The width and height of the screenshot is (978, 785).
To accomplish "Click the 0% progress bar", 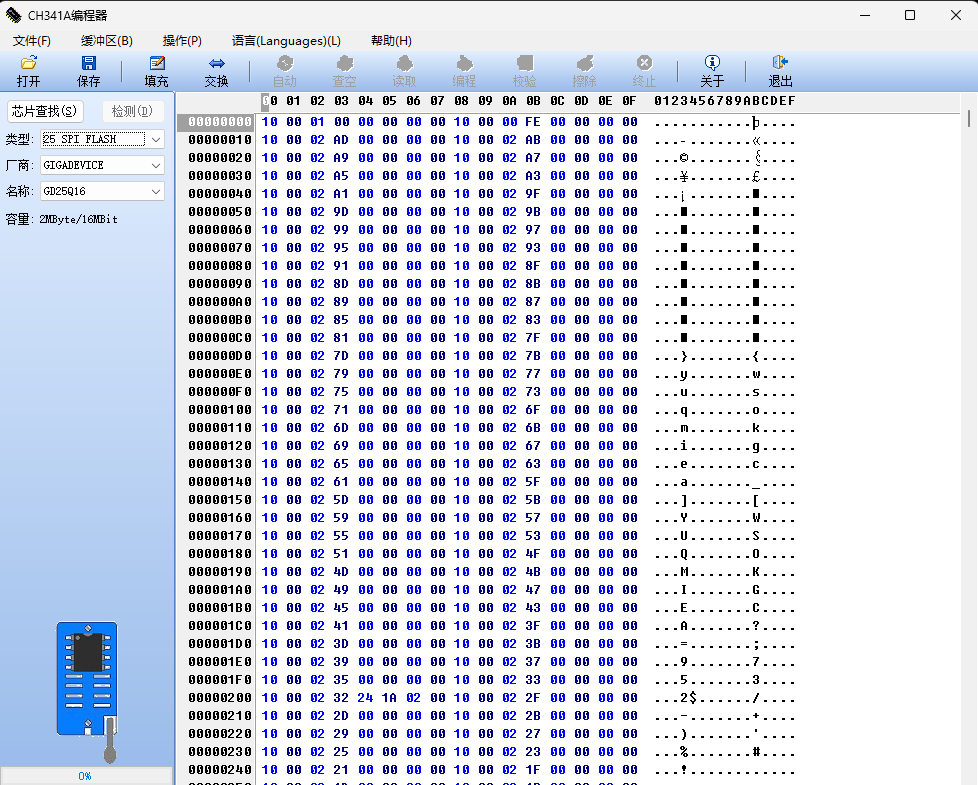I will [86, 776].
